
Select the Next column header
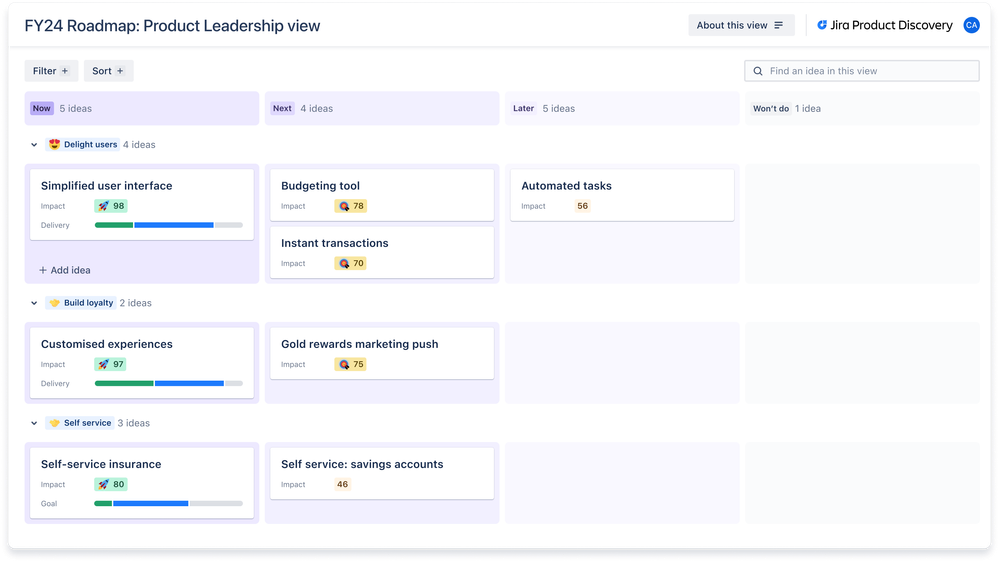(x=382, y=108)
